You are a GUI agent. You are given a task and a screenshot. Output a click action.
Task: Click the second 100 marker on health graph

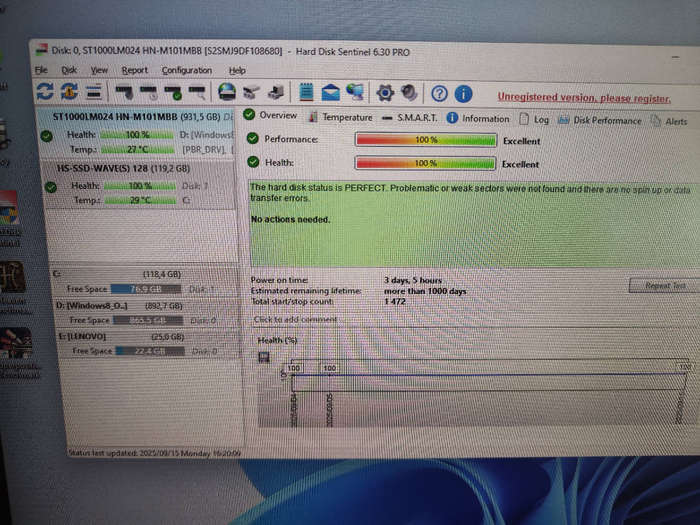tap(329, 368)
